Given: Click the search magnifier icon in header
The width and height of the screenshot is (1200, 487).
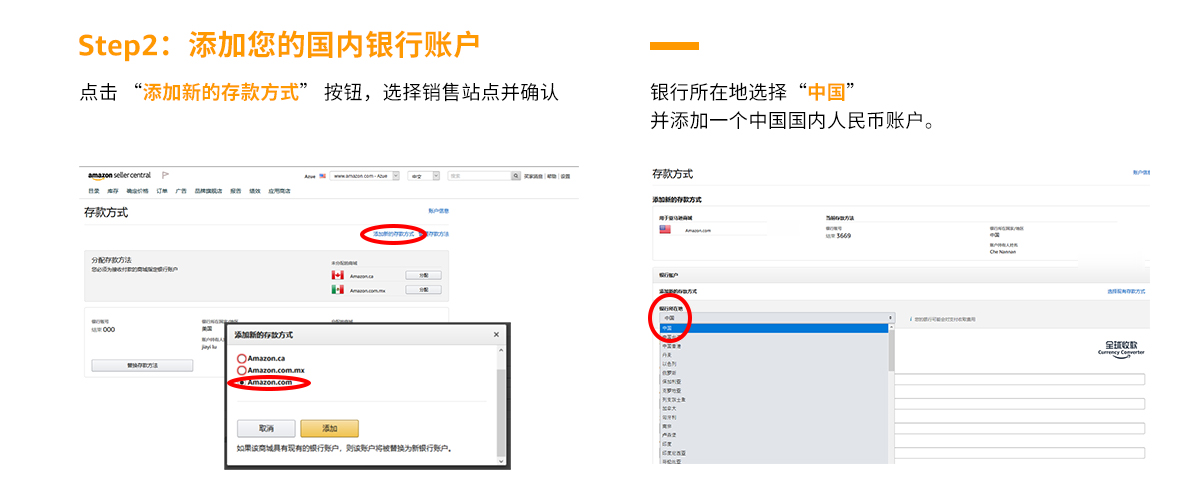Looking at the screenshot, I should coord(515,176).
